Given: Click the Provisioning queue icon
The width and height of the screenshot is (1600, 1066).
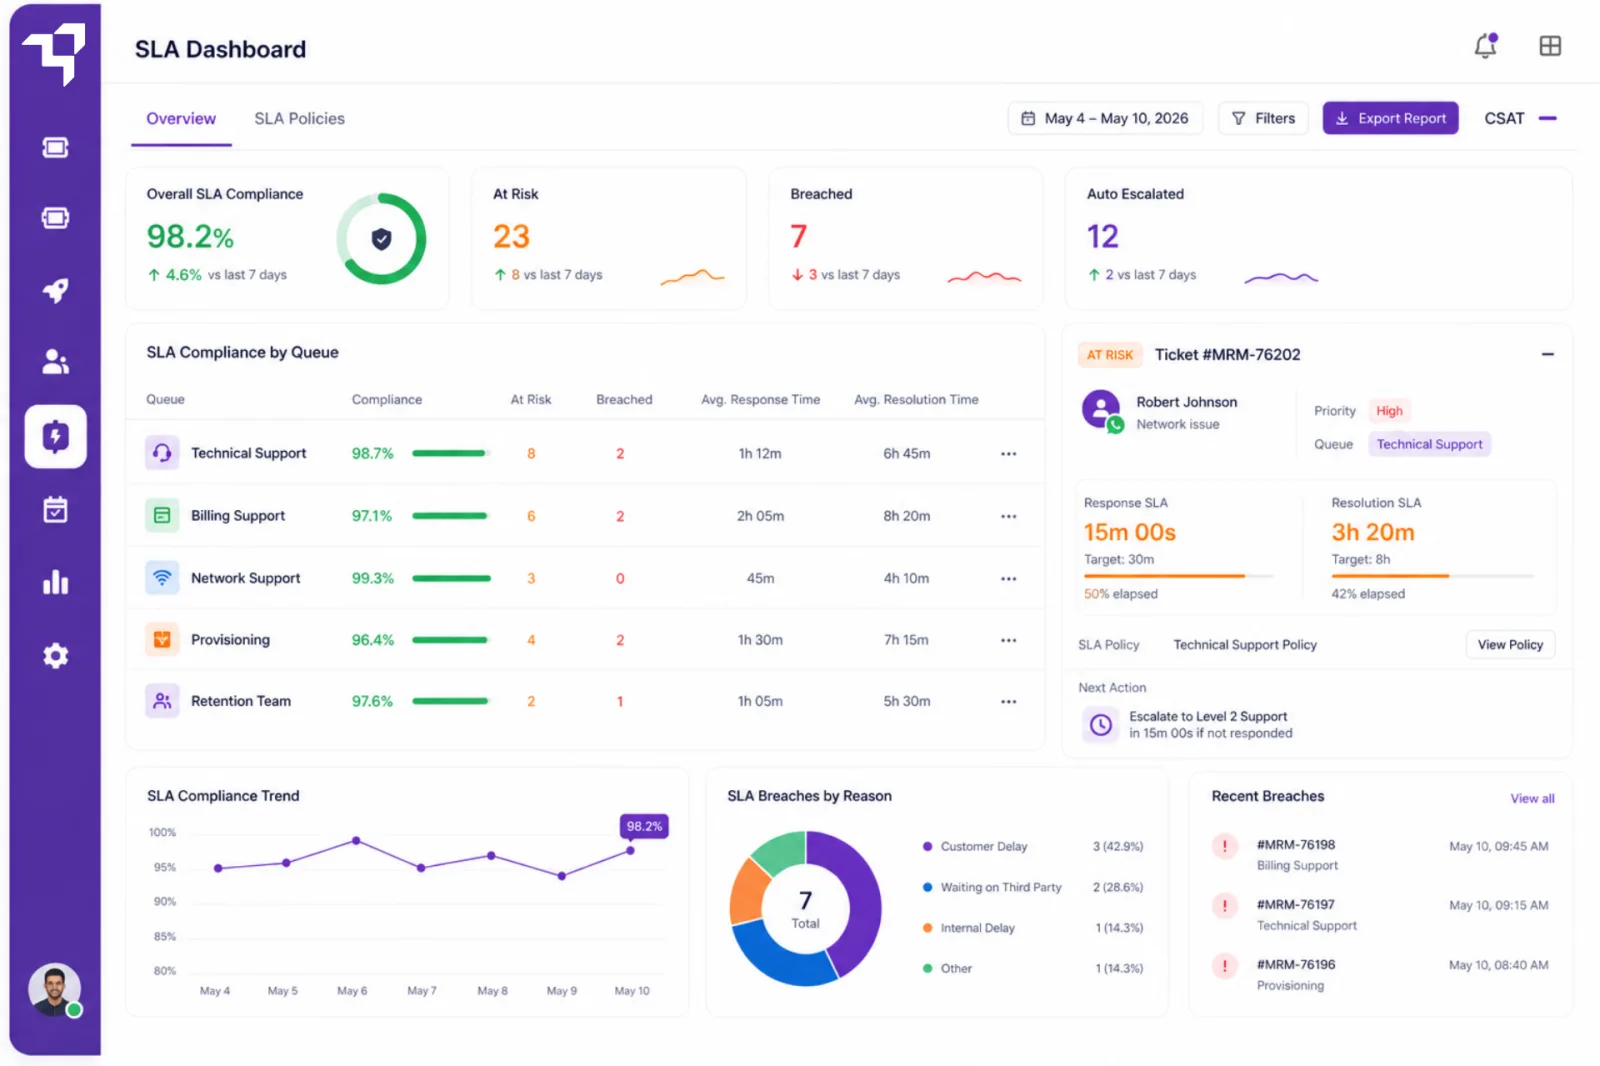Looking at the screenshot, I should (162, 640).
